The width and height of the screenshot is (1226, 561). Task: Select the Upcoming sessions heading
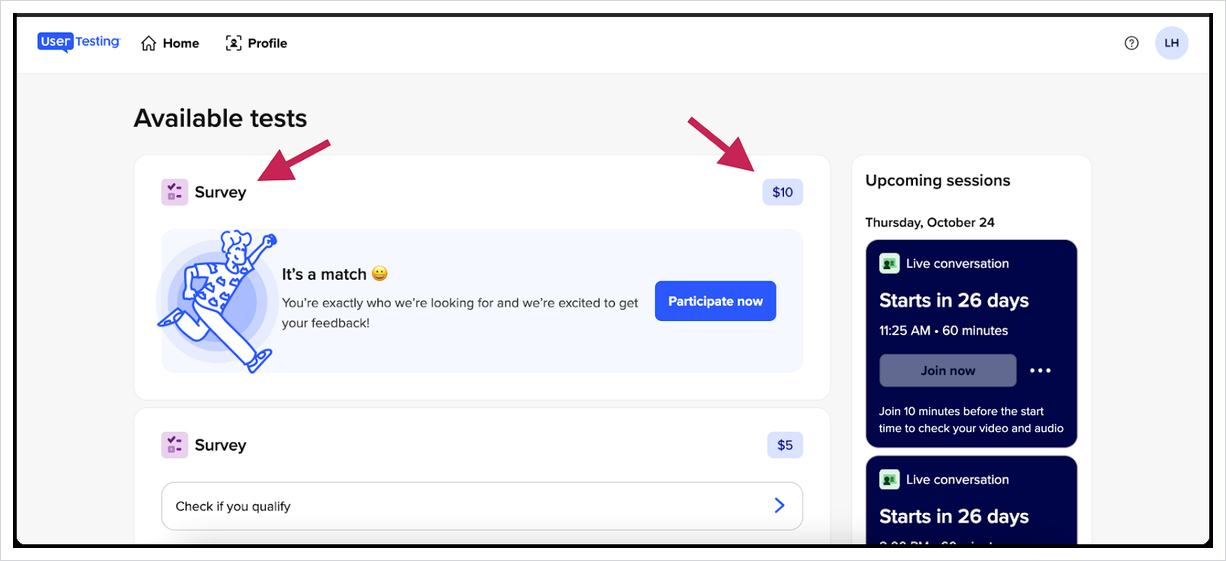(937, 181)
